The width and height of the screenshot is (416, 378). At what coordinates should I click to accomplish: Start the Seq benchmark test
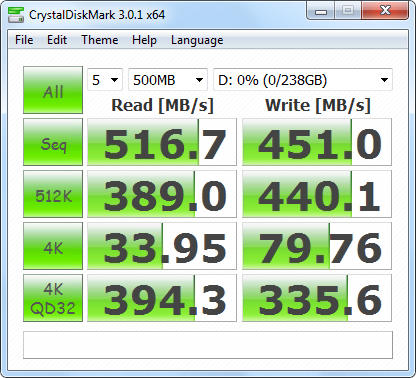point(53,142)
